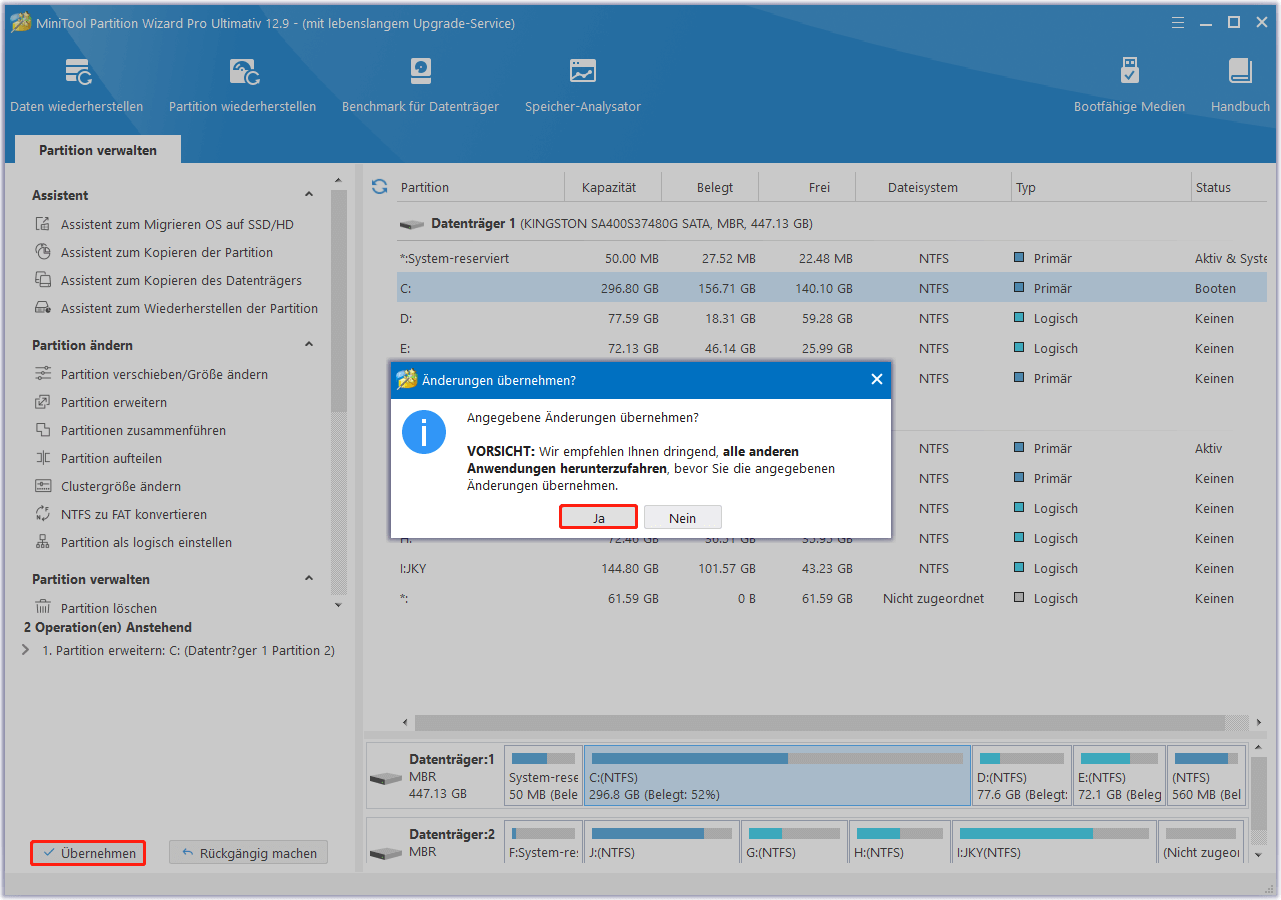This screenshot has width=1281, height=900.
Task: Select System-reserviert block on Datenträger 1 map
Action: pyautogui.click(x=543, y=775)
